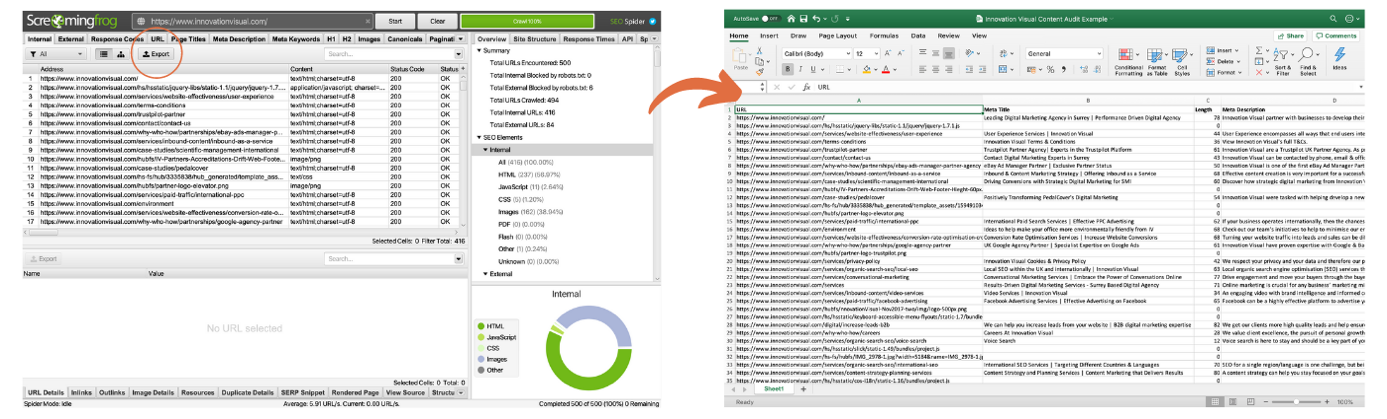Clear the URL bar using the x icon
The height and width of the screenshot is (419, 1387).
[366, 20]
